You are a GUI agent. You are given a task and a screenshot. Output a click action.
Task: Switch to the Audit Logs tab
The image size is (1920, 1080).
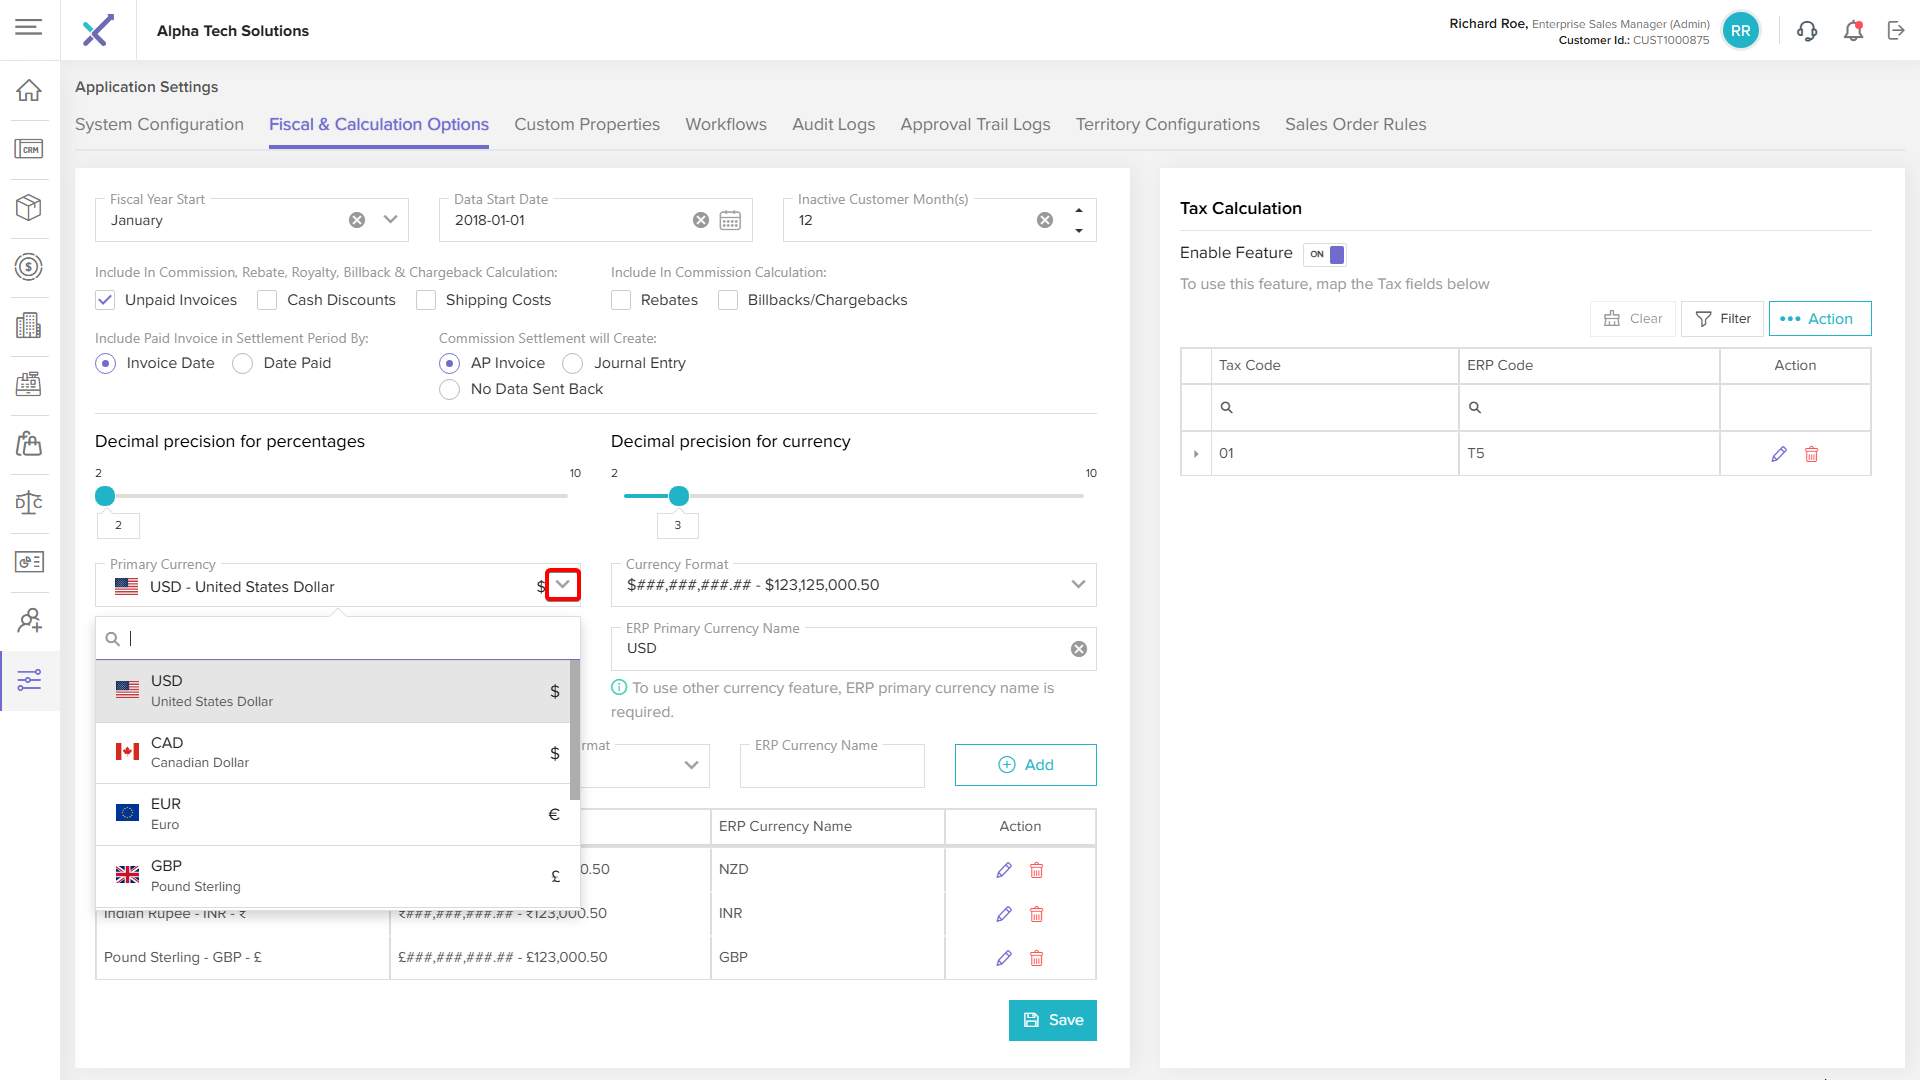coord(833,124)
